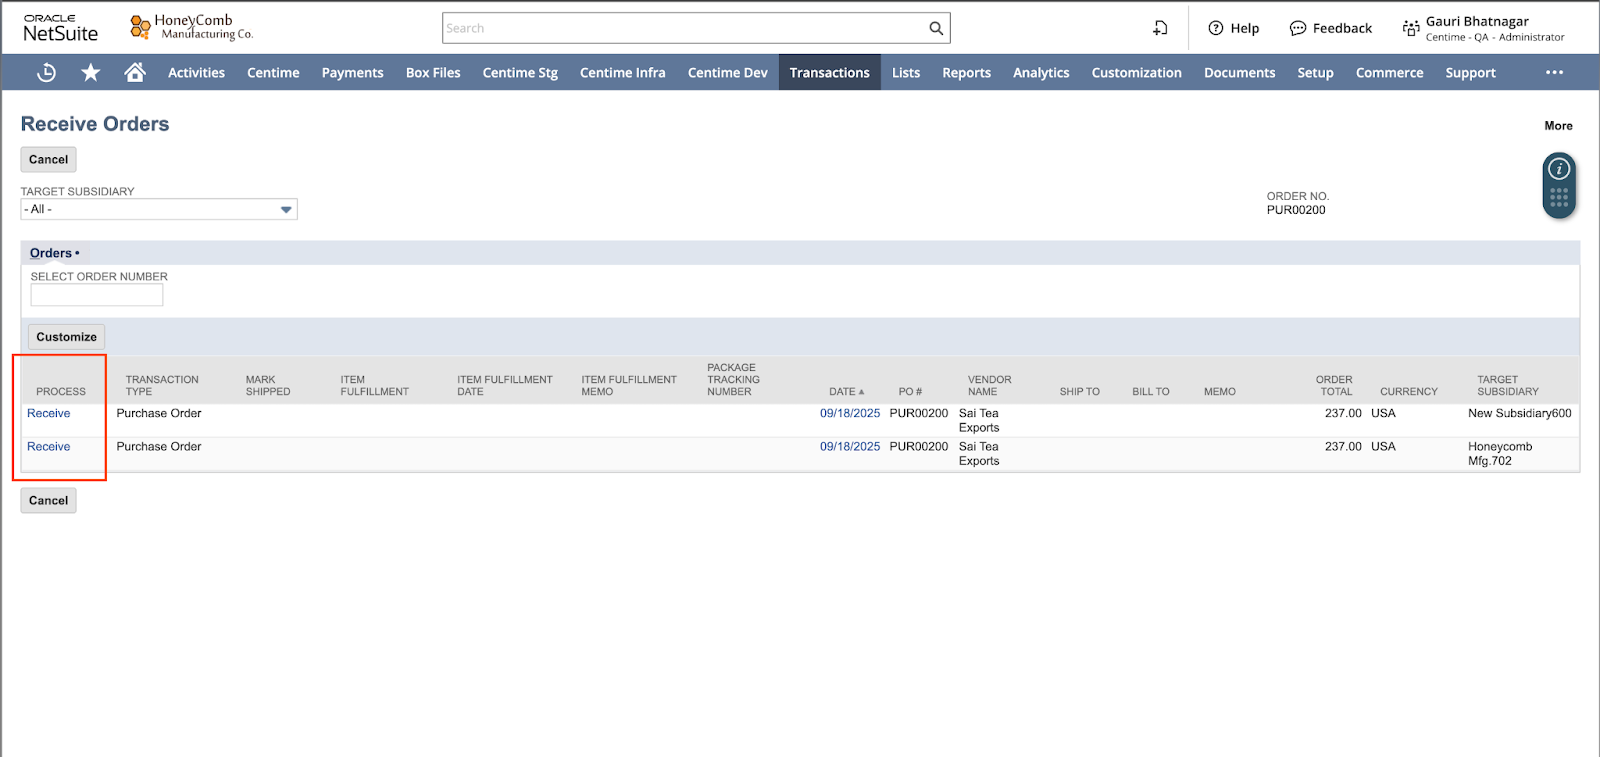This screenshot has width=1600, height=757.
Task: Open the Orders subtab
Action: (x=51, y=253)
